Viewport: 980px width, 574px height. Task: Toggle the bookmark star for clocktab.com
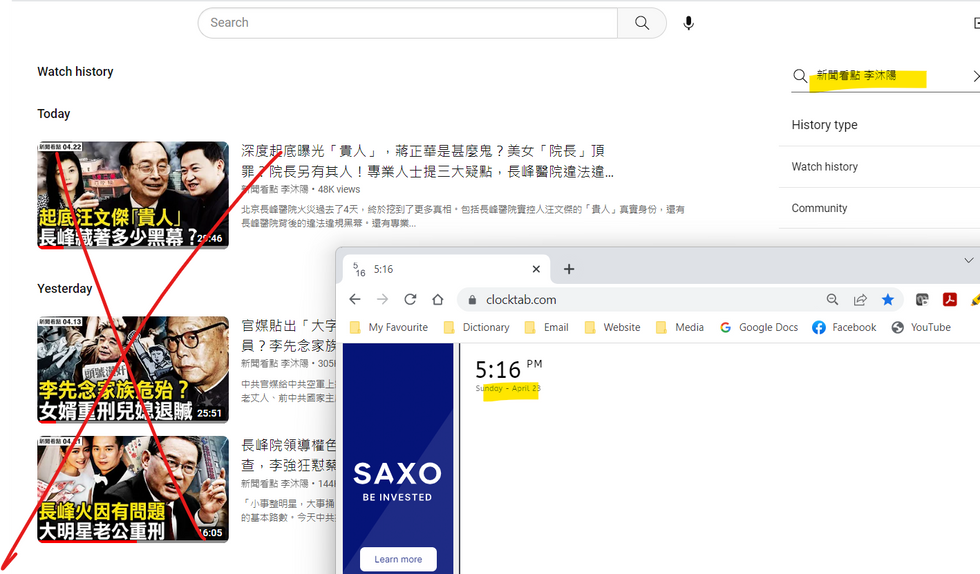pyautogui.click(x=888, y=300)
